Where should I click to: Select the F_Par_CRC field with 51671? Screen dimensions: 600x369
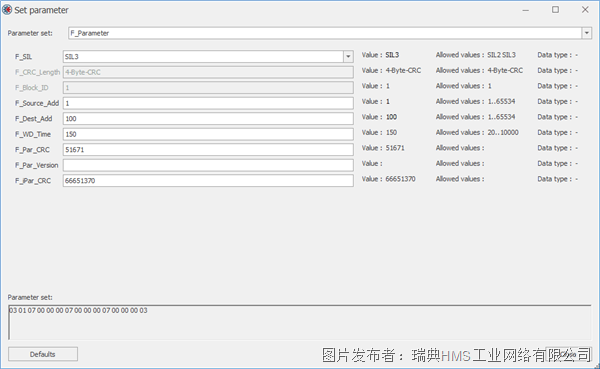[x=208, y=150]
